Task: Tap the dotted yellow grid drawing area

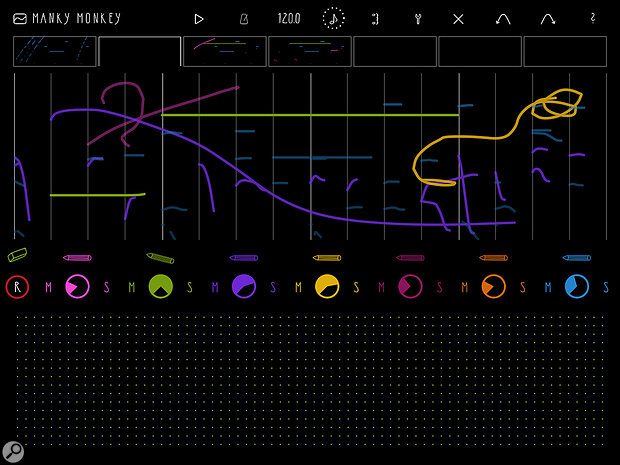Action: coord(311,380)
